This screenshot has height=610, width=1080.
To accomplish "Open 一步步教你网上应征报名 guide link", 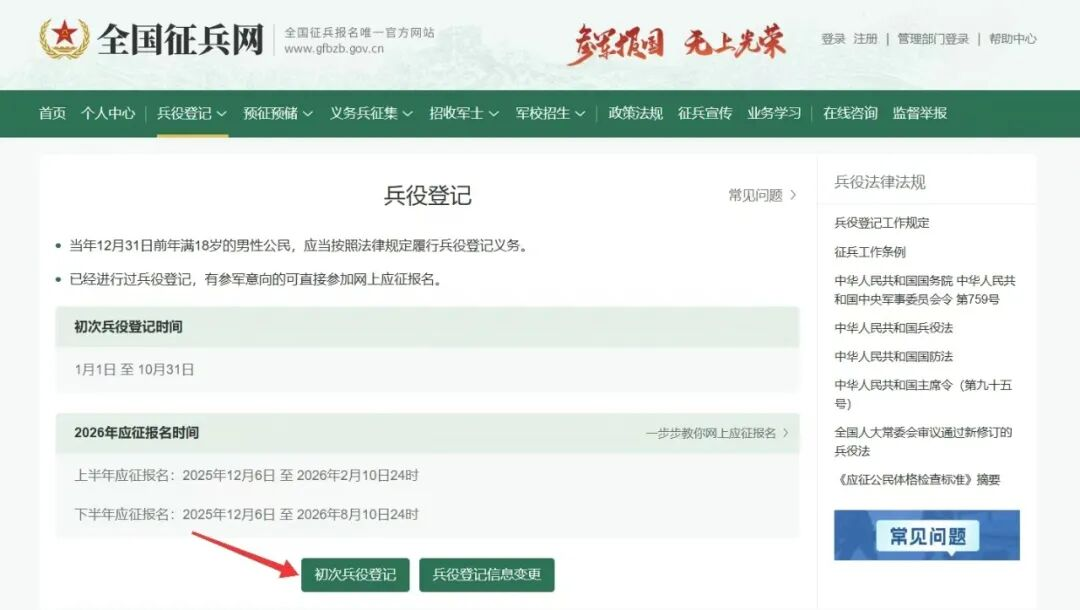I will pyautogui.click(x=716, y=433).
